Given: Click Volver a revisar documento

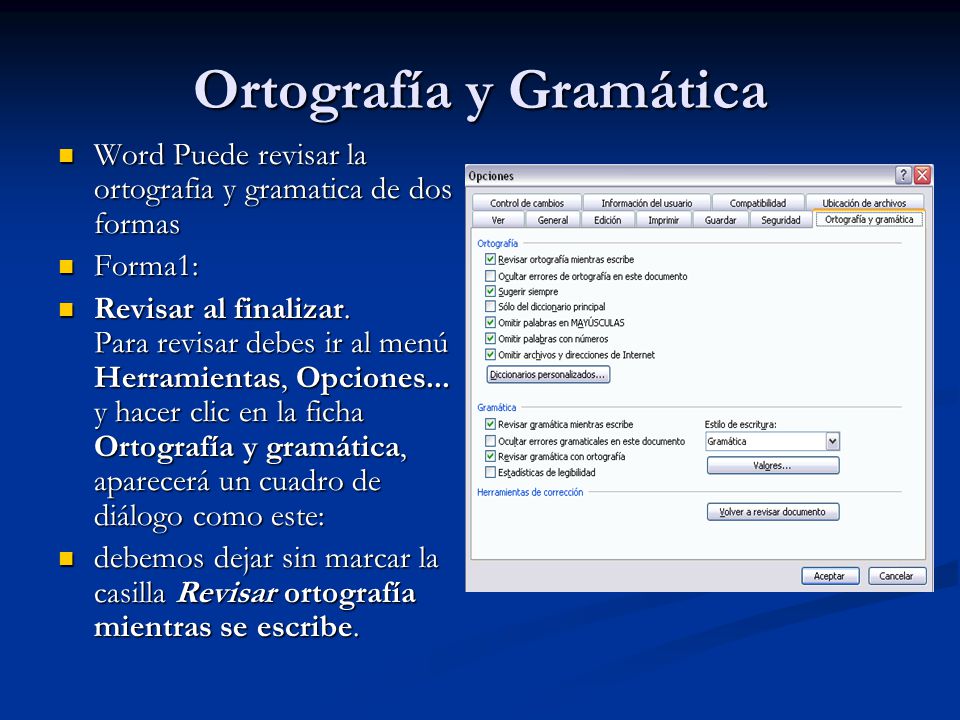Looking at the screenshot, I should coord(773,512).
